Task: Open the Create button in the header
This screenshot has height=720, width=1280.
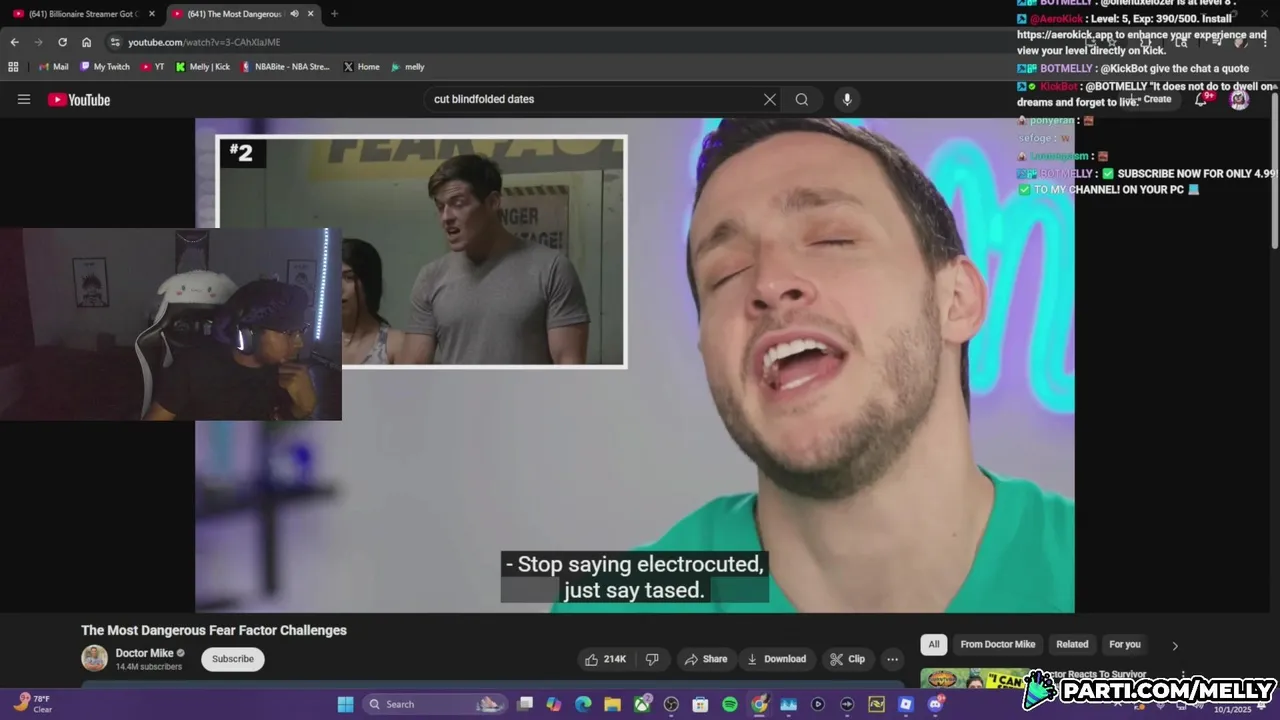Action: 1149,99
